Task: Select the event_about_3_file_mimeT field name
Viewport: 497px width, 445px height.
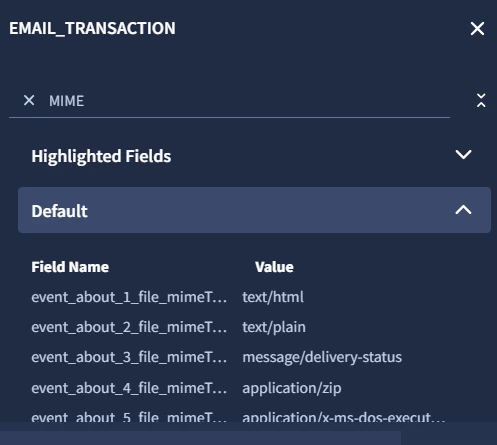Action: (129, 357)
